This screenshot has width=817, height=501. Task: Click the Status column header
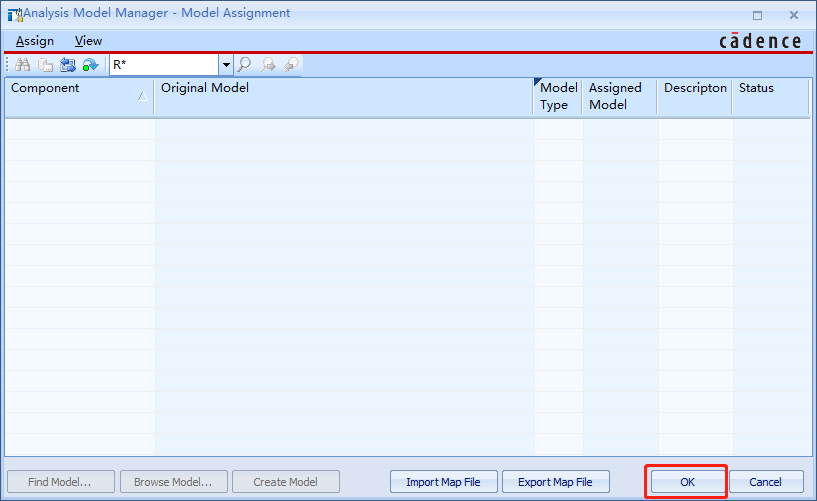pyautogui.click(x=771, y=96)
